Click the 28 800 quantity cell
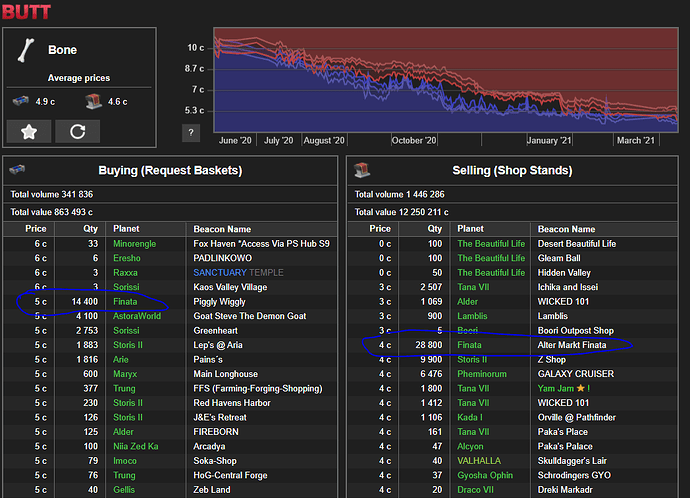690x498 pixels. [429, 345]
